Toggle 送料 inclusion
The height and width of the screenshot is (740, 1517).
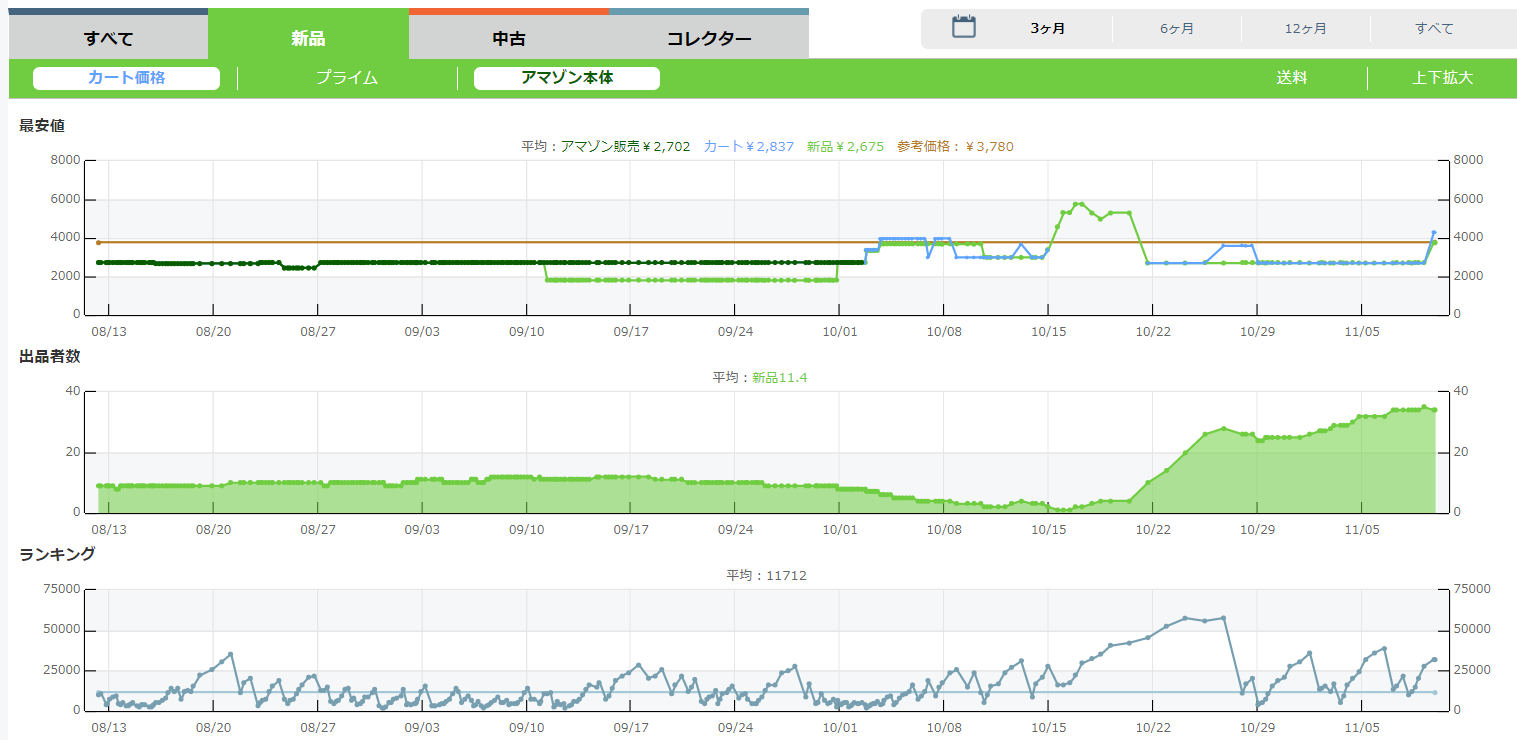tap(1292, 78)
